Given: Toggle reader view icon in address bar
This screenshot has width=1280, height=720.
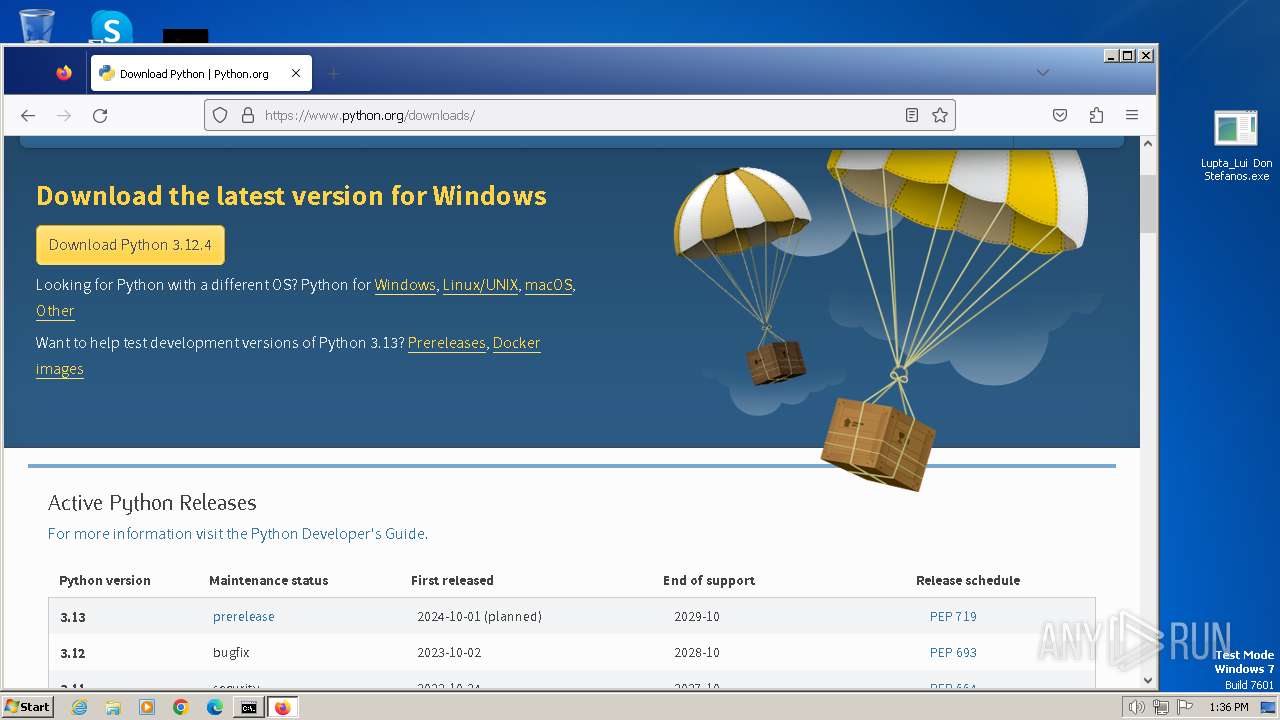Looking at the screenshot, I should click(x=911, y=115).
